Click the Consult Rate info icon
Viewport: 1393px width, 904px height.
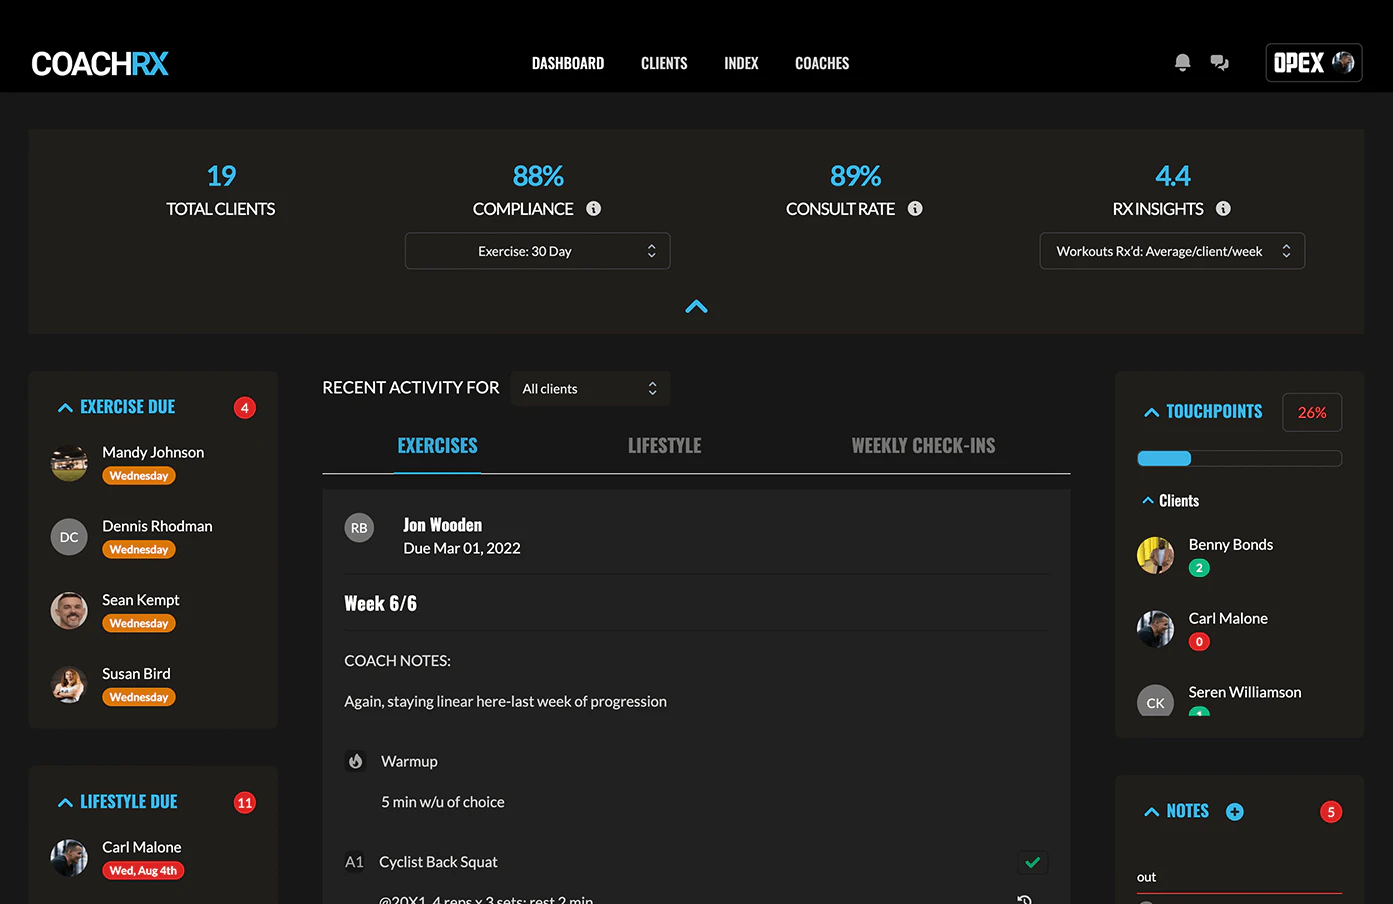[x=914, y=208]
